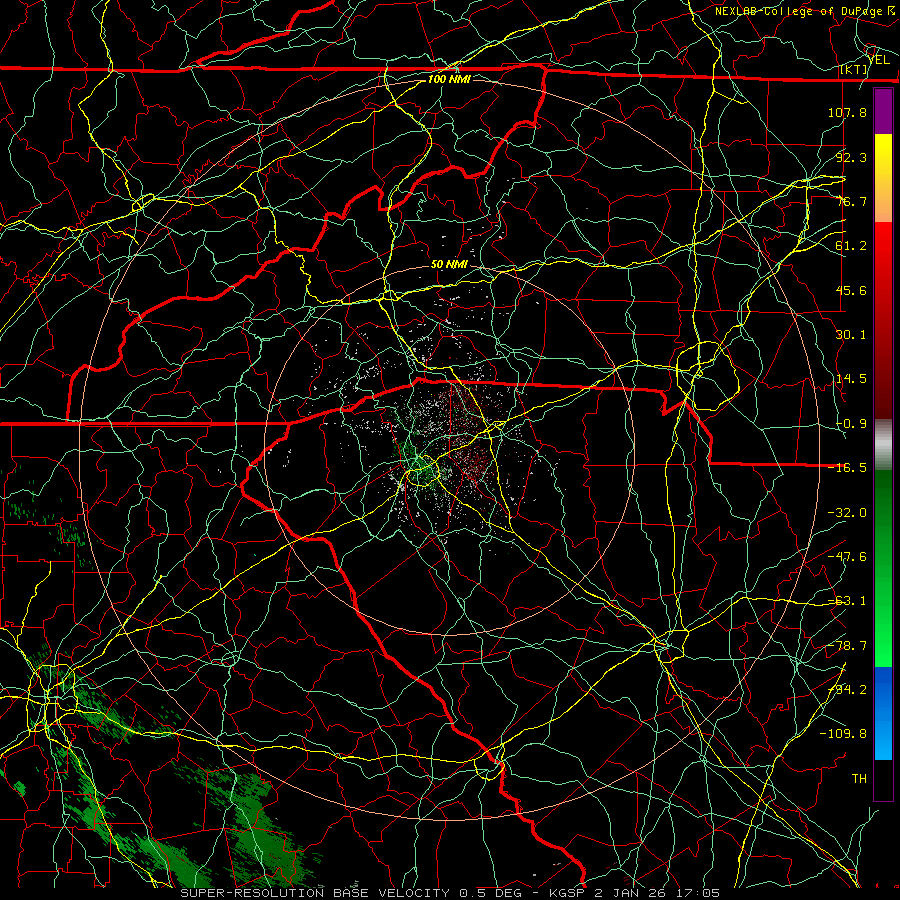
Task: Pick the gray near-zero segment of the color bar
Action: tap(883, 445)
